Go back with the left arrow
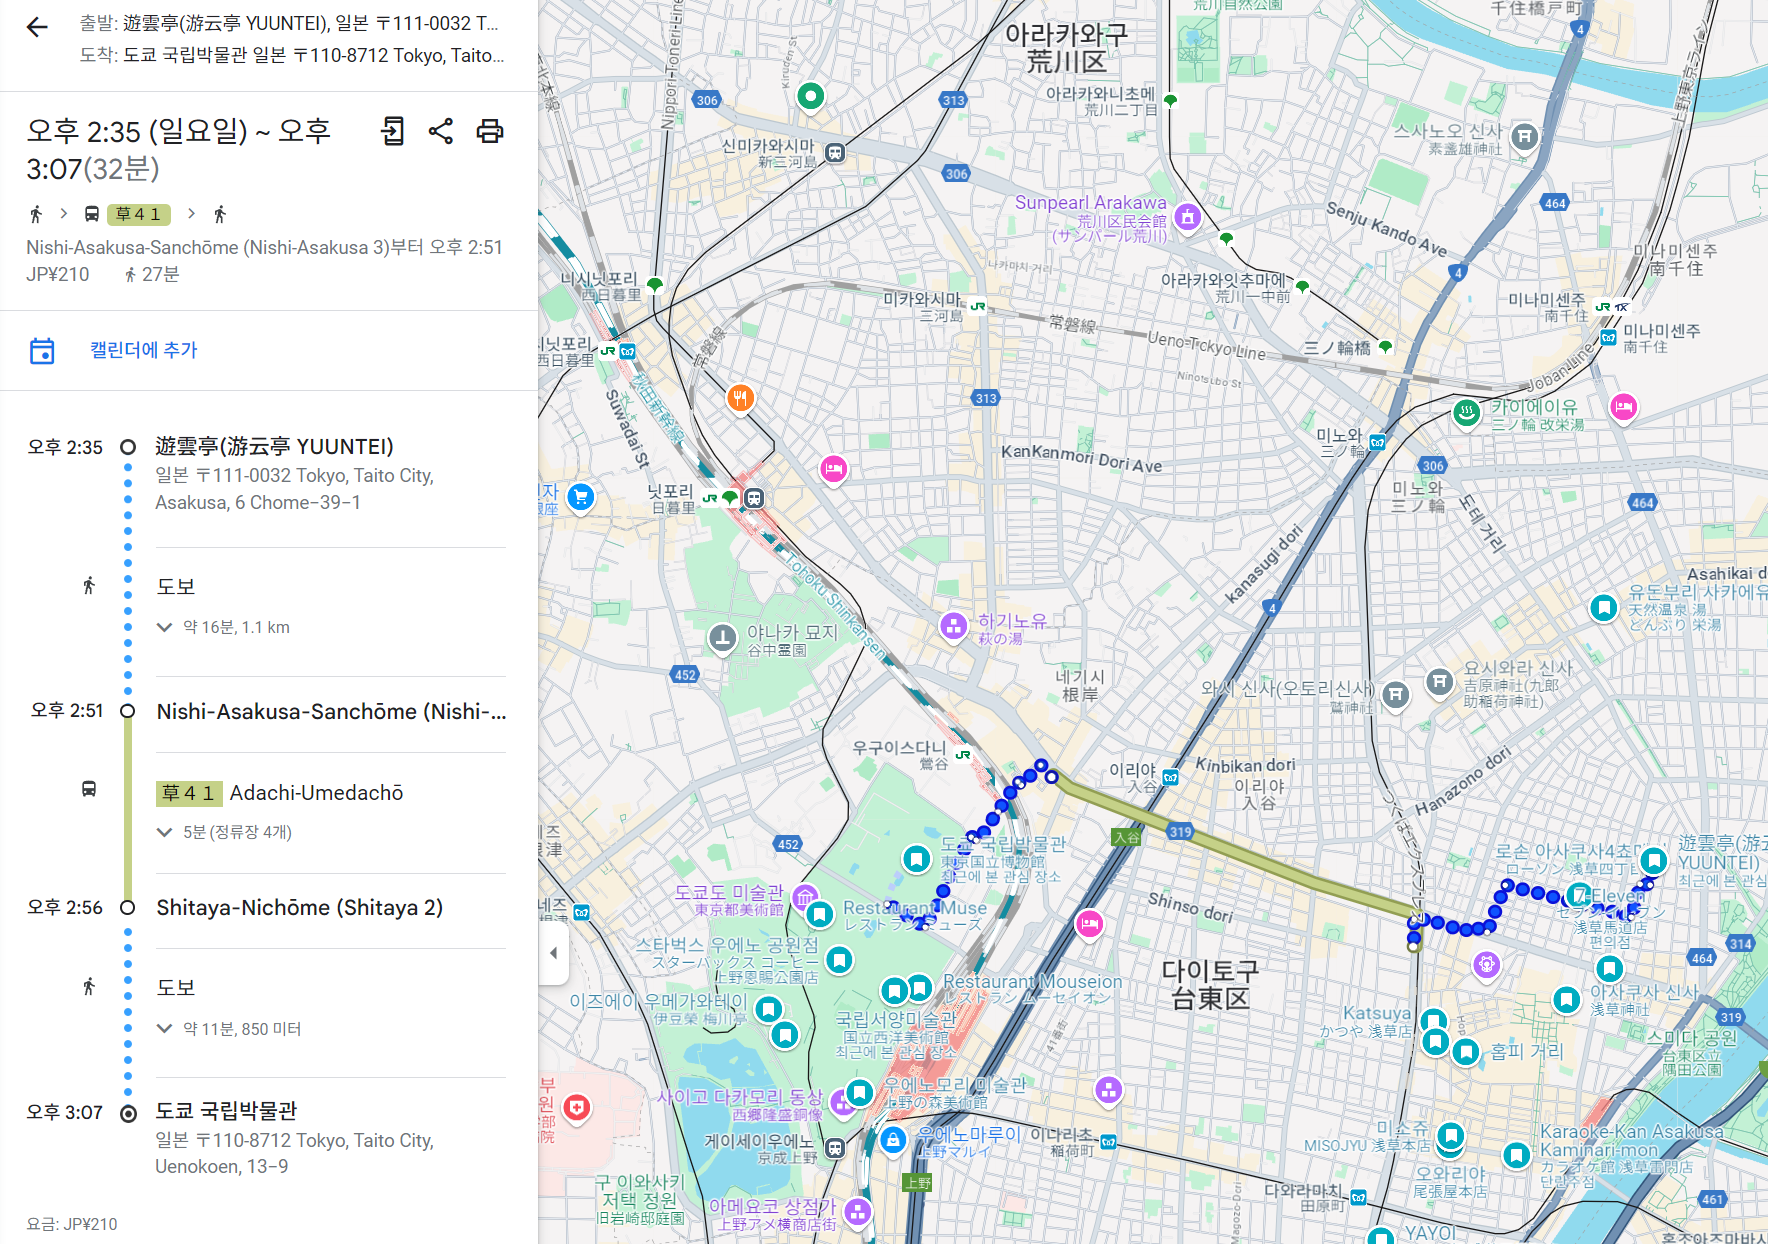 [x=37, y=27]
